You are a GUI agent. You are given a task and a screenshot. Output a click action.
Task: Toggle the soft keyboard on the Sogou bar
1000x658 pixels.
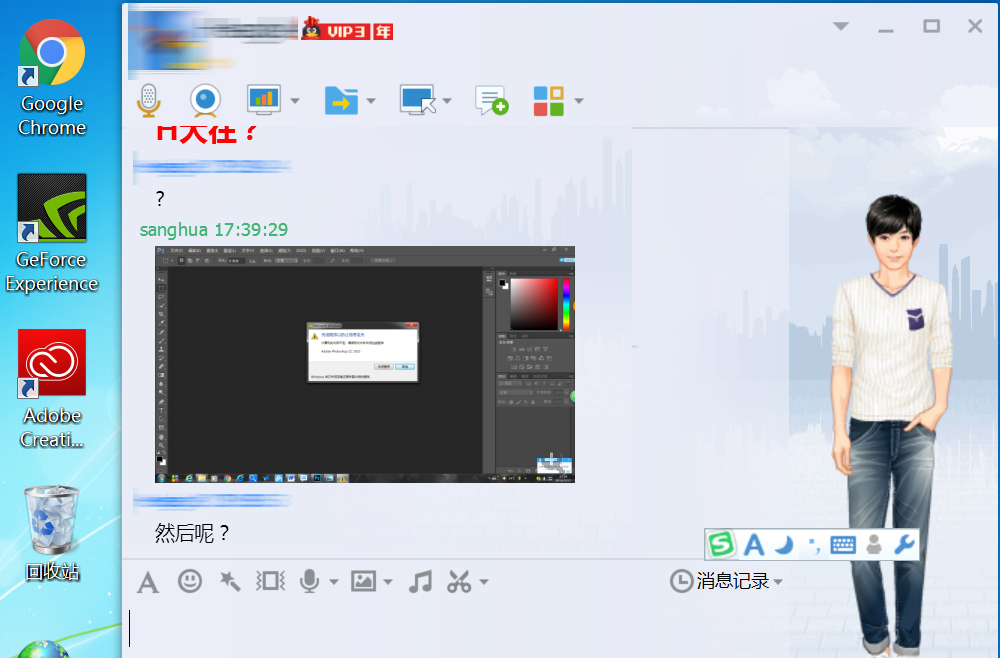(842, 545)
